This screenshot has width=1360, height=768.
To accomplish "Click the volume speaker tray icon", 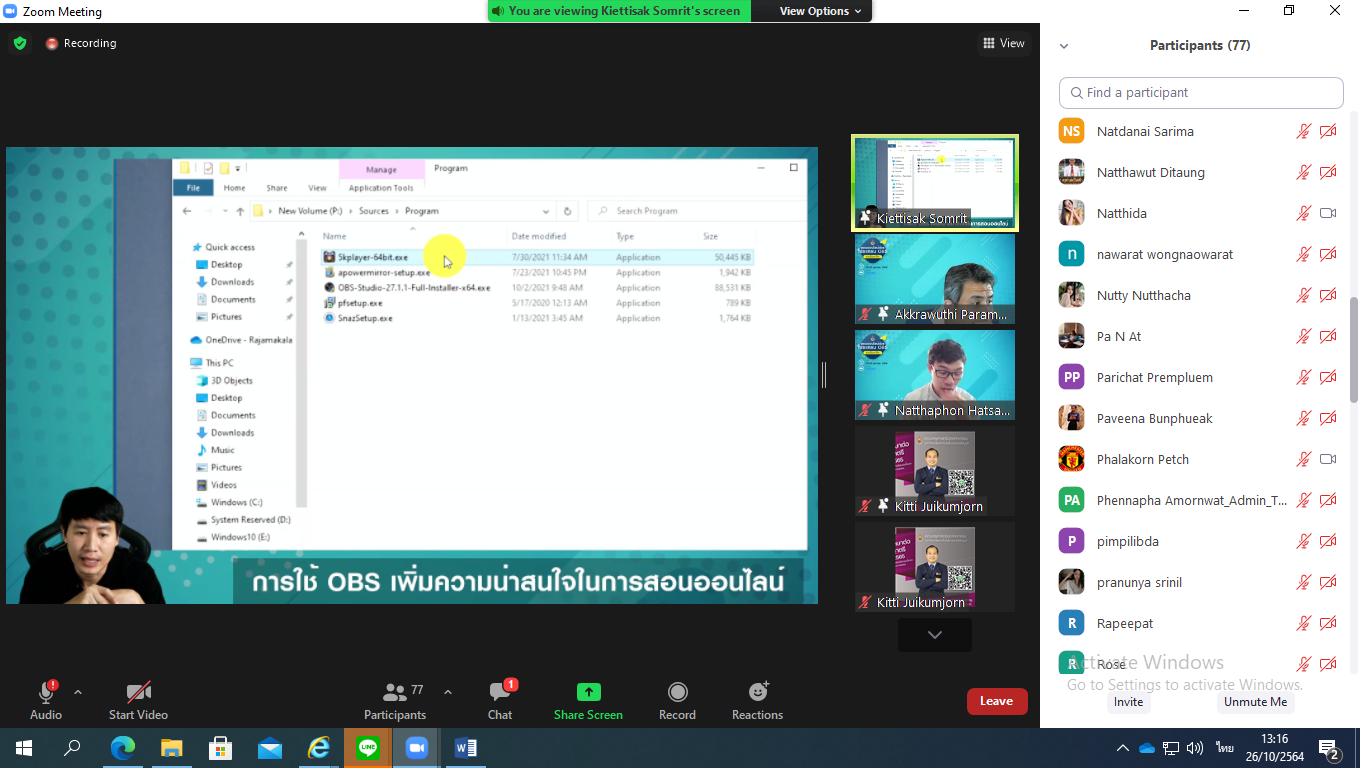I will tap(1194, 748).
